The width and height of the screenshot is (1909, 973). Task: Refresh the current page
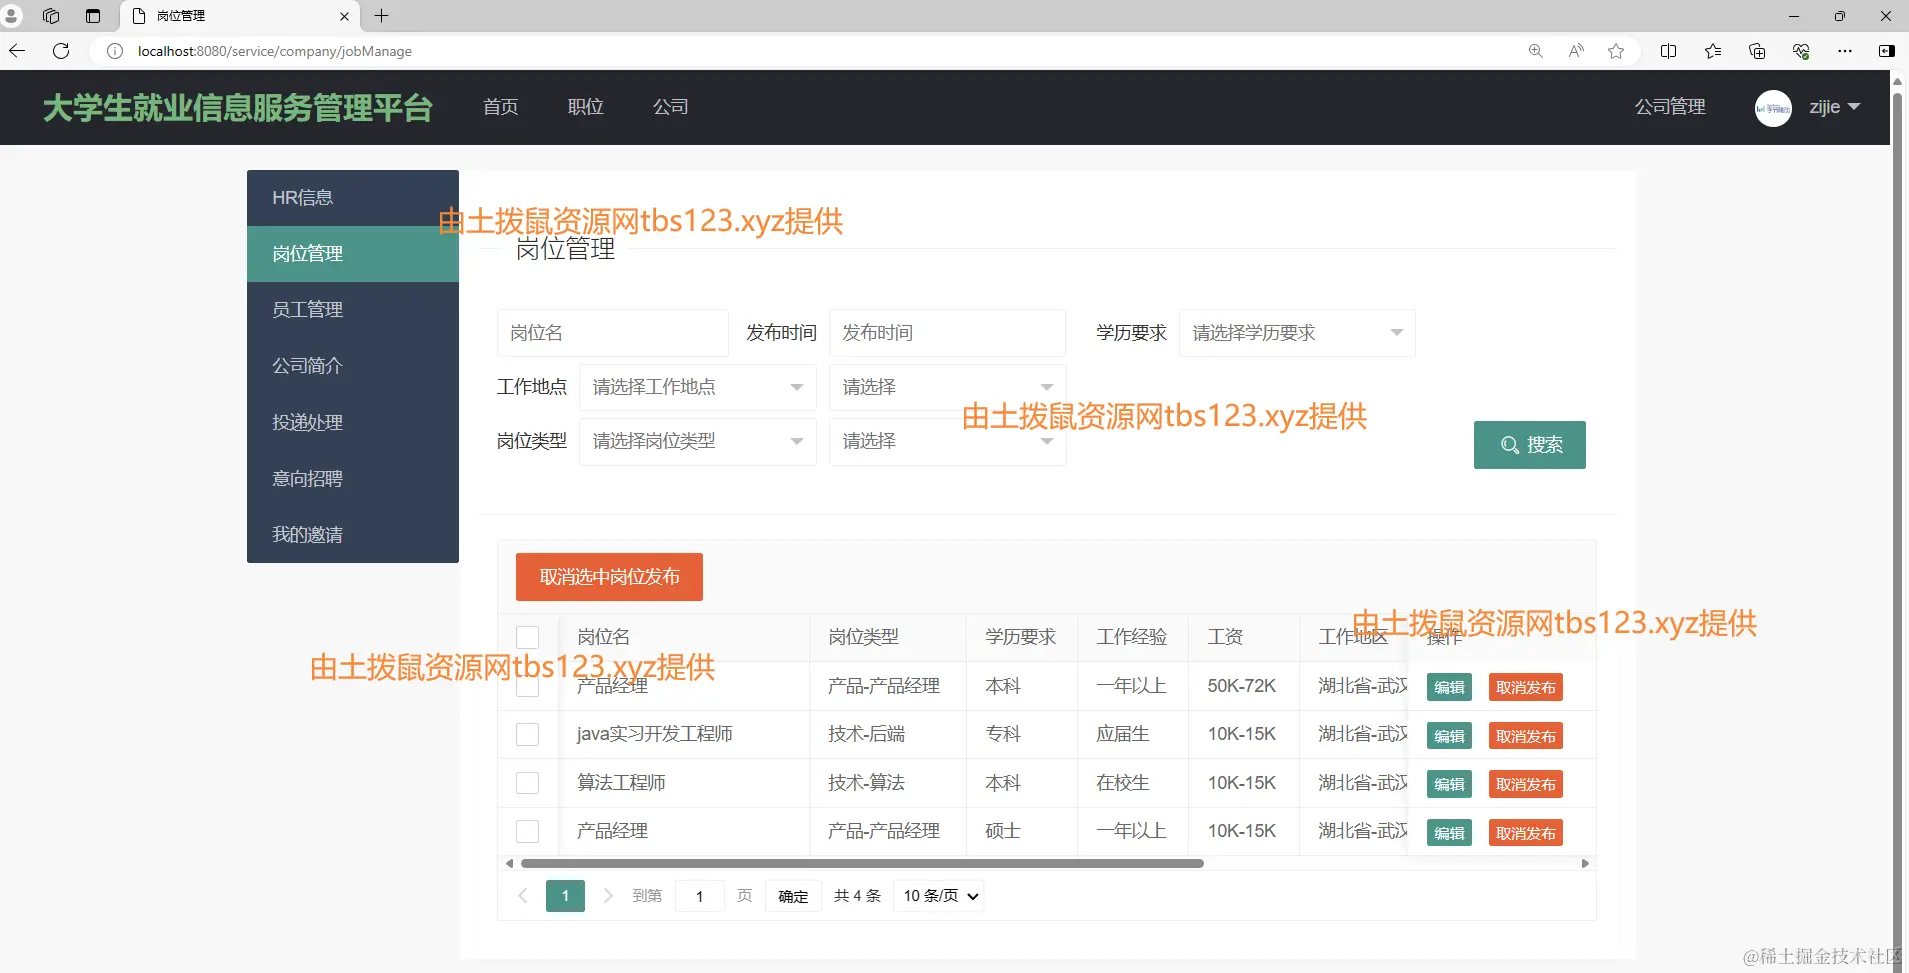point(61,51)
